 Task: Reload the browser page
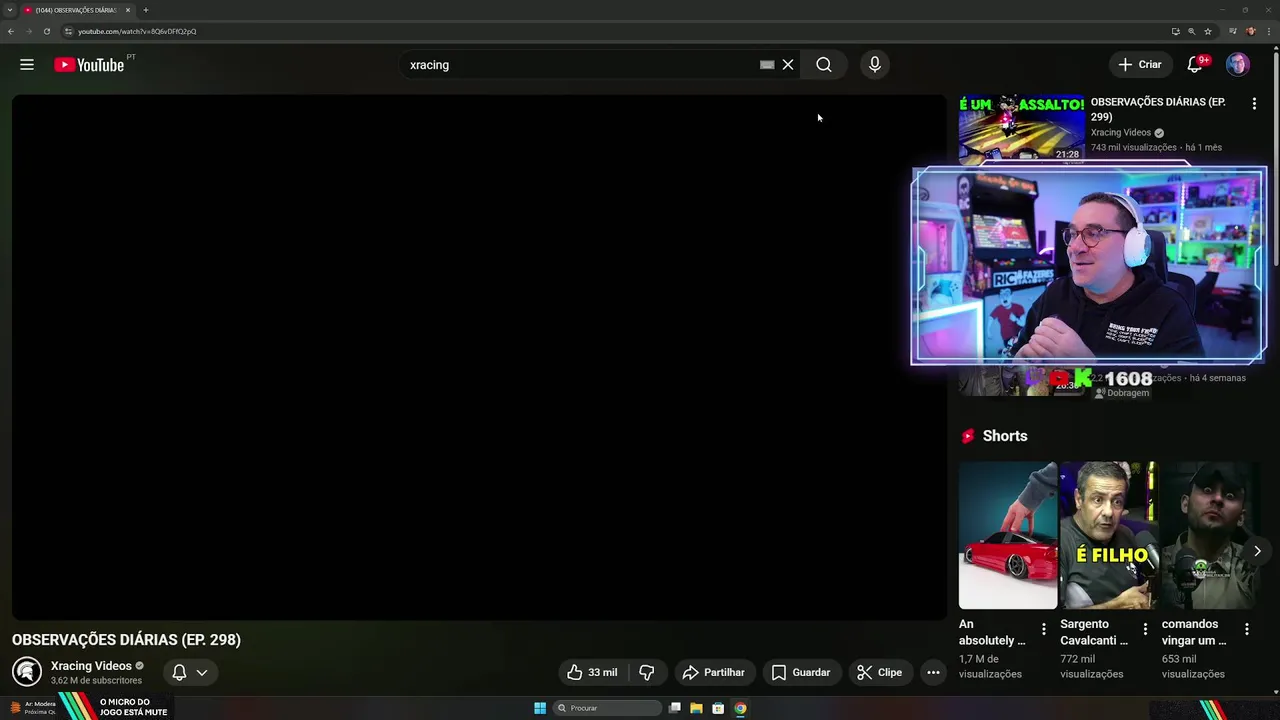click(46, 31)
